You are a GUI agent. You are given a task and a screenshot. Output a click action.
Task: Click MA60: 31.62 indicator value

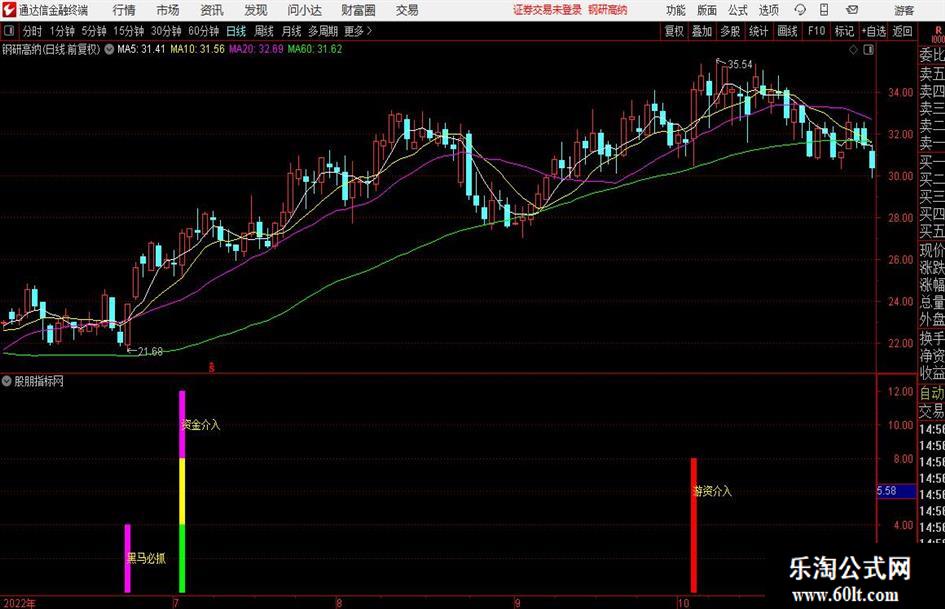click(x=315, y=49)
